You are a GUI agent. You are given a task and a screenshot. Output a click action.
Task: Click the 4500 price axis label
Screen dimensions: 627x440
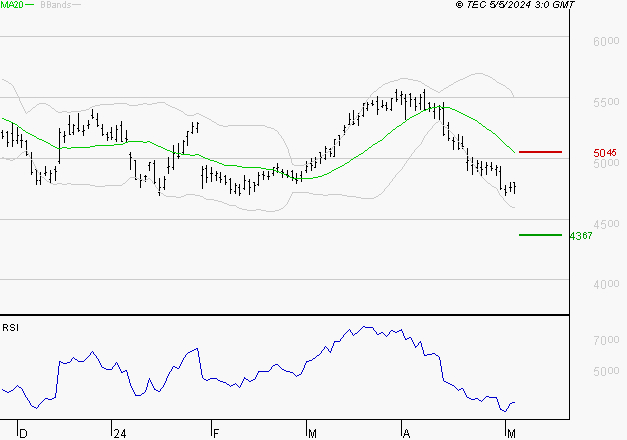[606, 224]
